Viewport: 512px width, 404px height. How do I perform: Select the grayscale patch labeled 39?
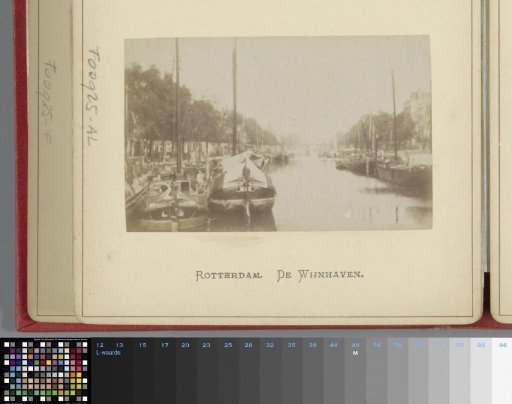pos(313,371)
